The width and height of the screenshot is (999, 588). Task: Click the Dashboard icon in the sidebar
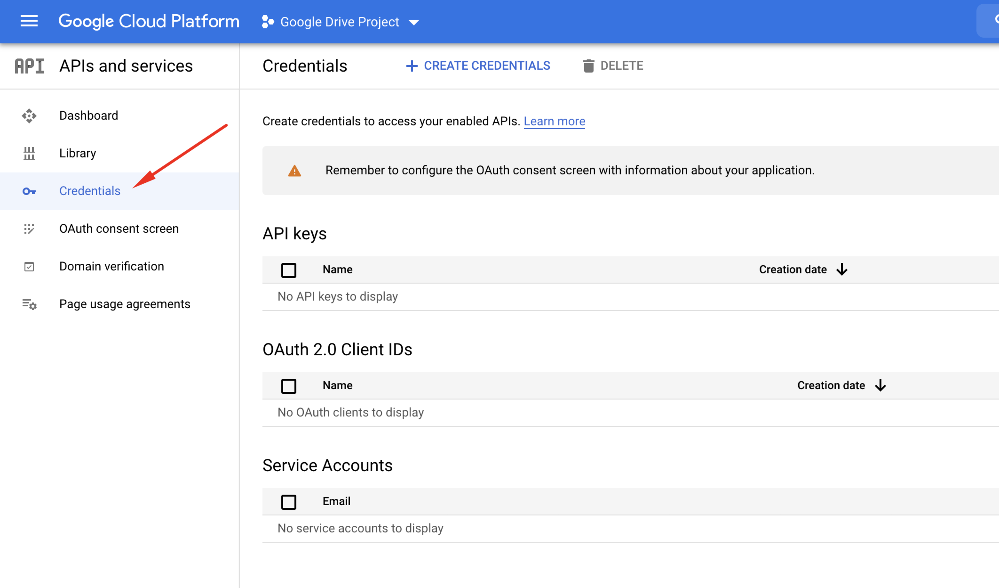click(29, 116)
